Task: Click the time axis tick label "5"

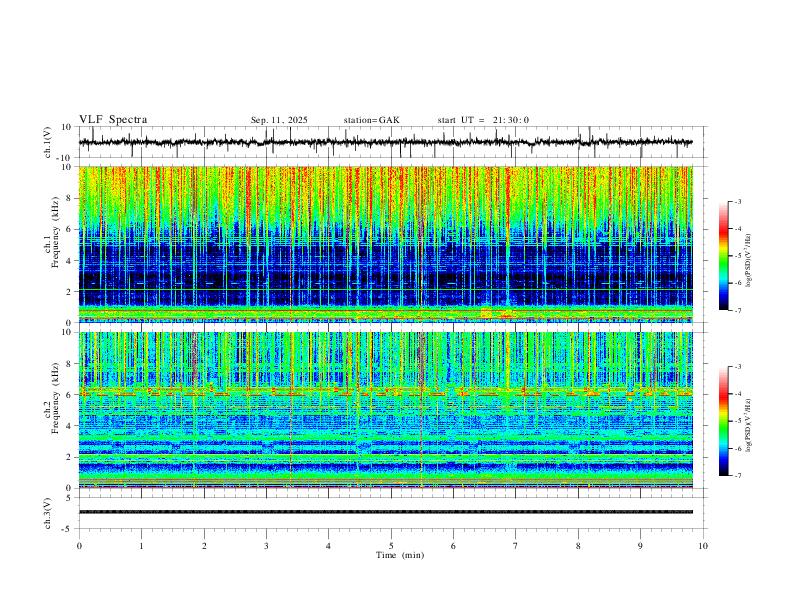Action: 391,546
